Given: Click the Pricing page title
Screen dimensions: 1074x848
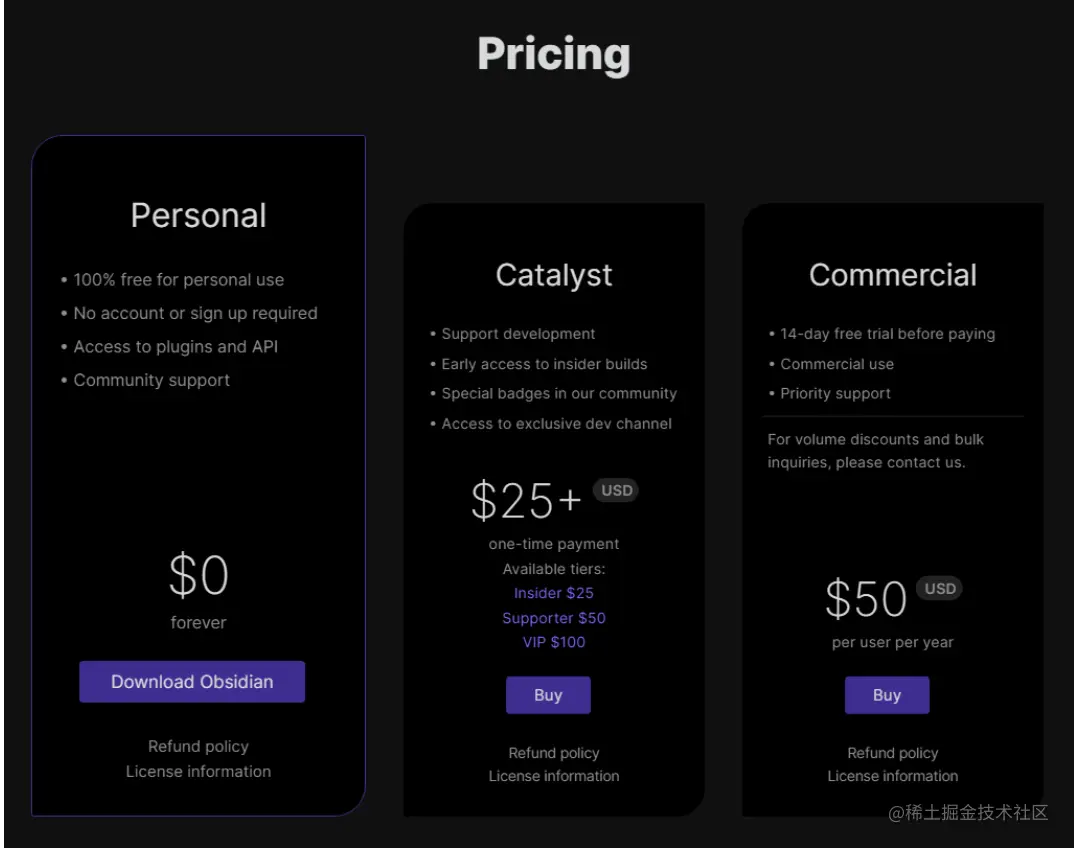Looking at the screenshot, I should pos(554,54).
